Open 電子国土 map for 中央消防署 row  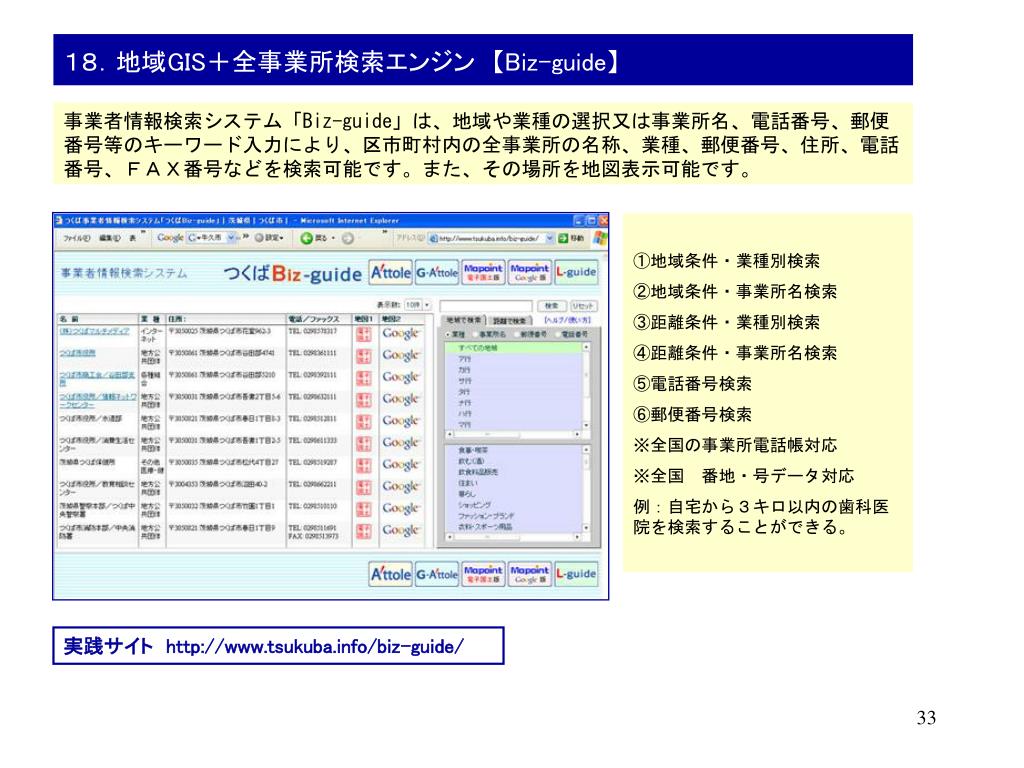(x=363, y=531)
